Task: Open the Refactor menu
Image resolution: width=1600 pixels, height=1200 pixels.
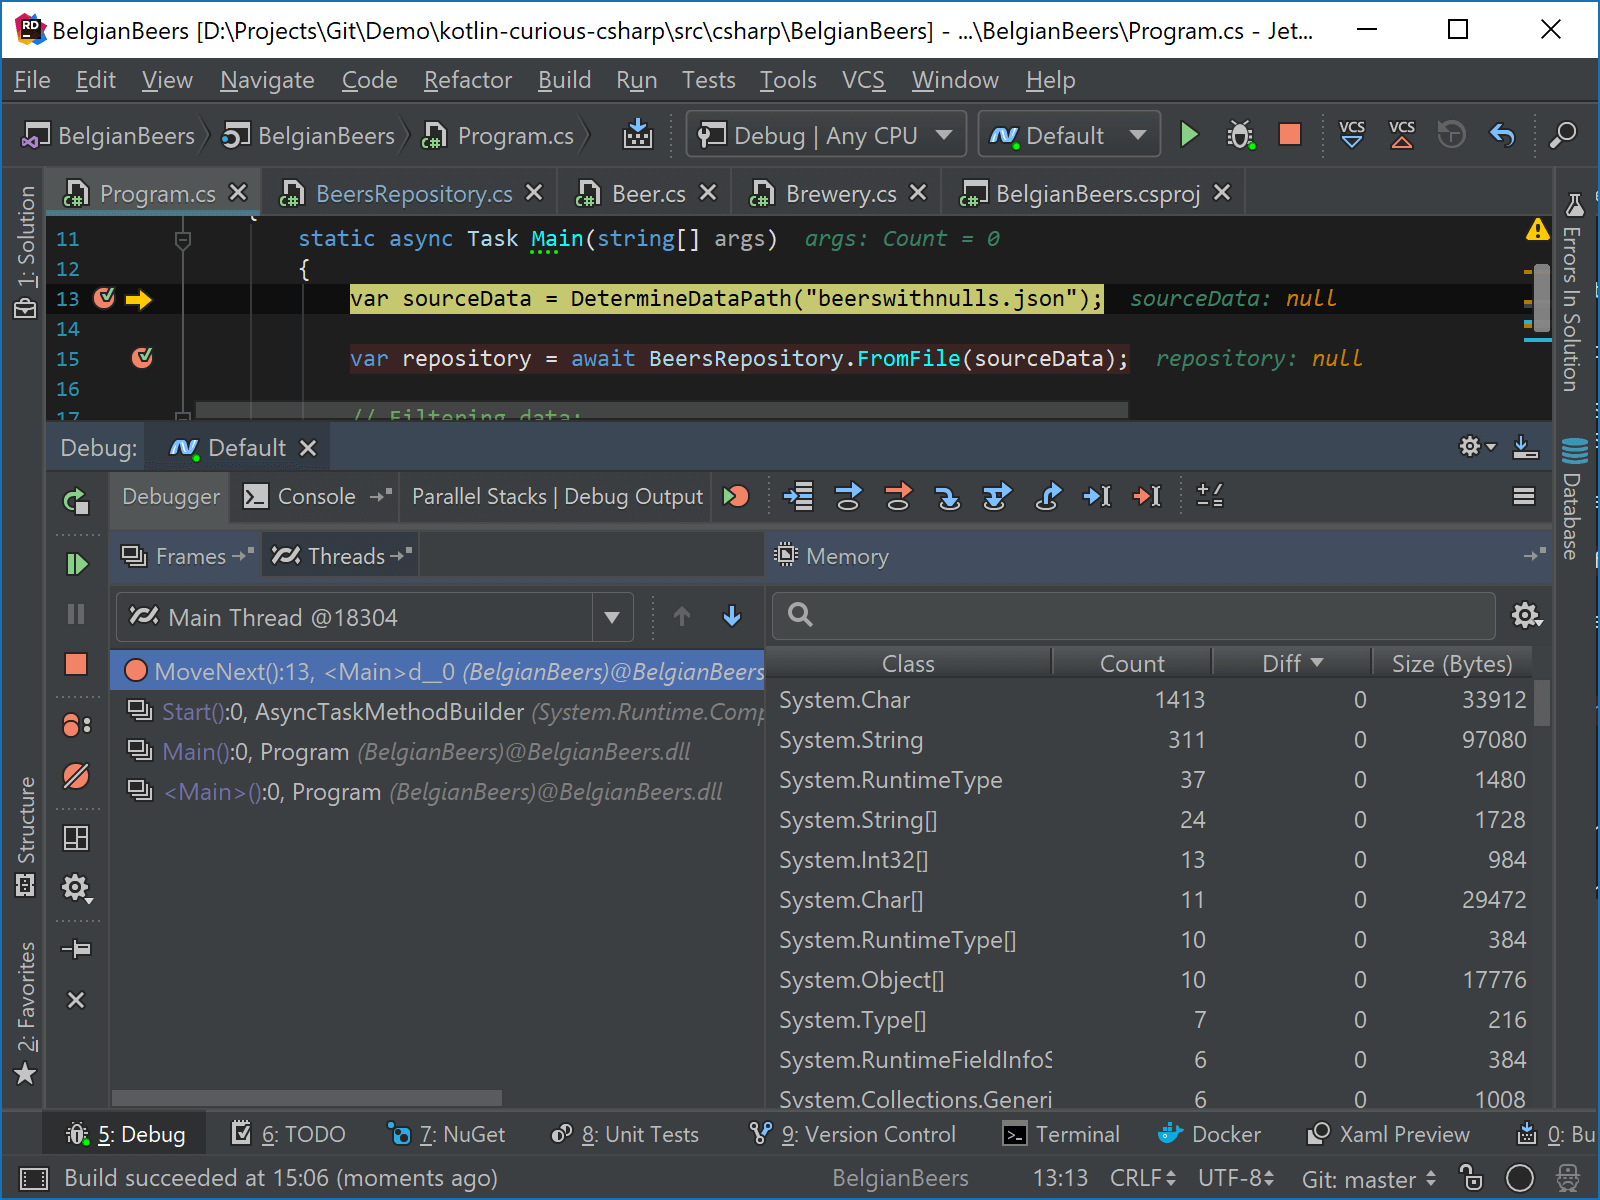Action: (466, 80)
